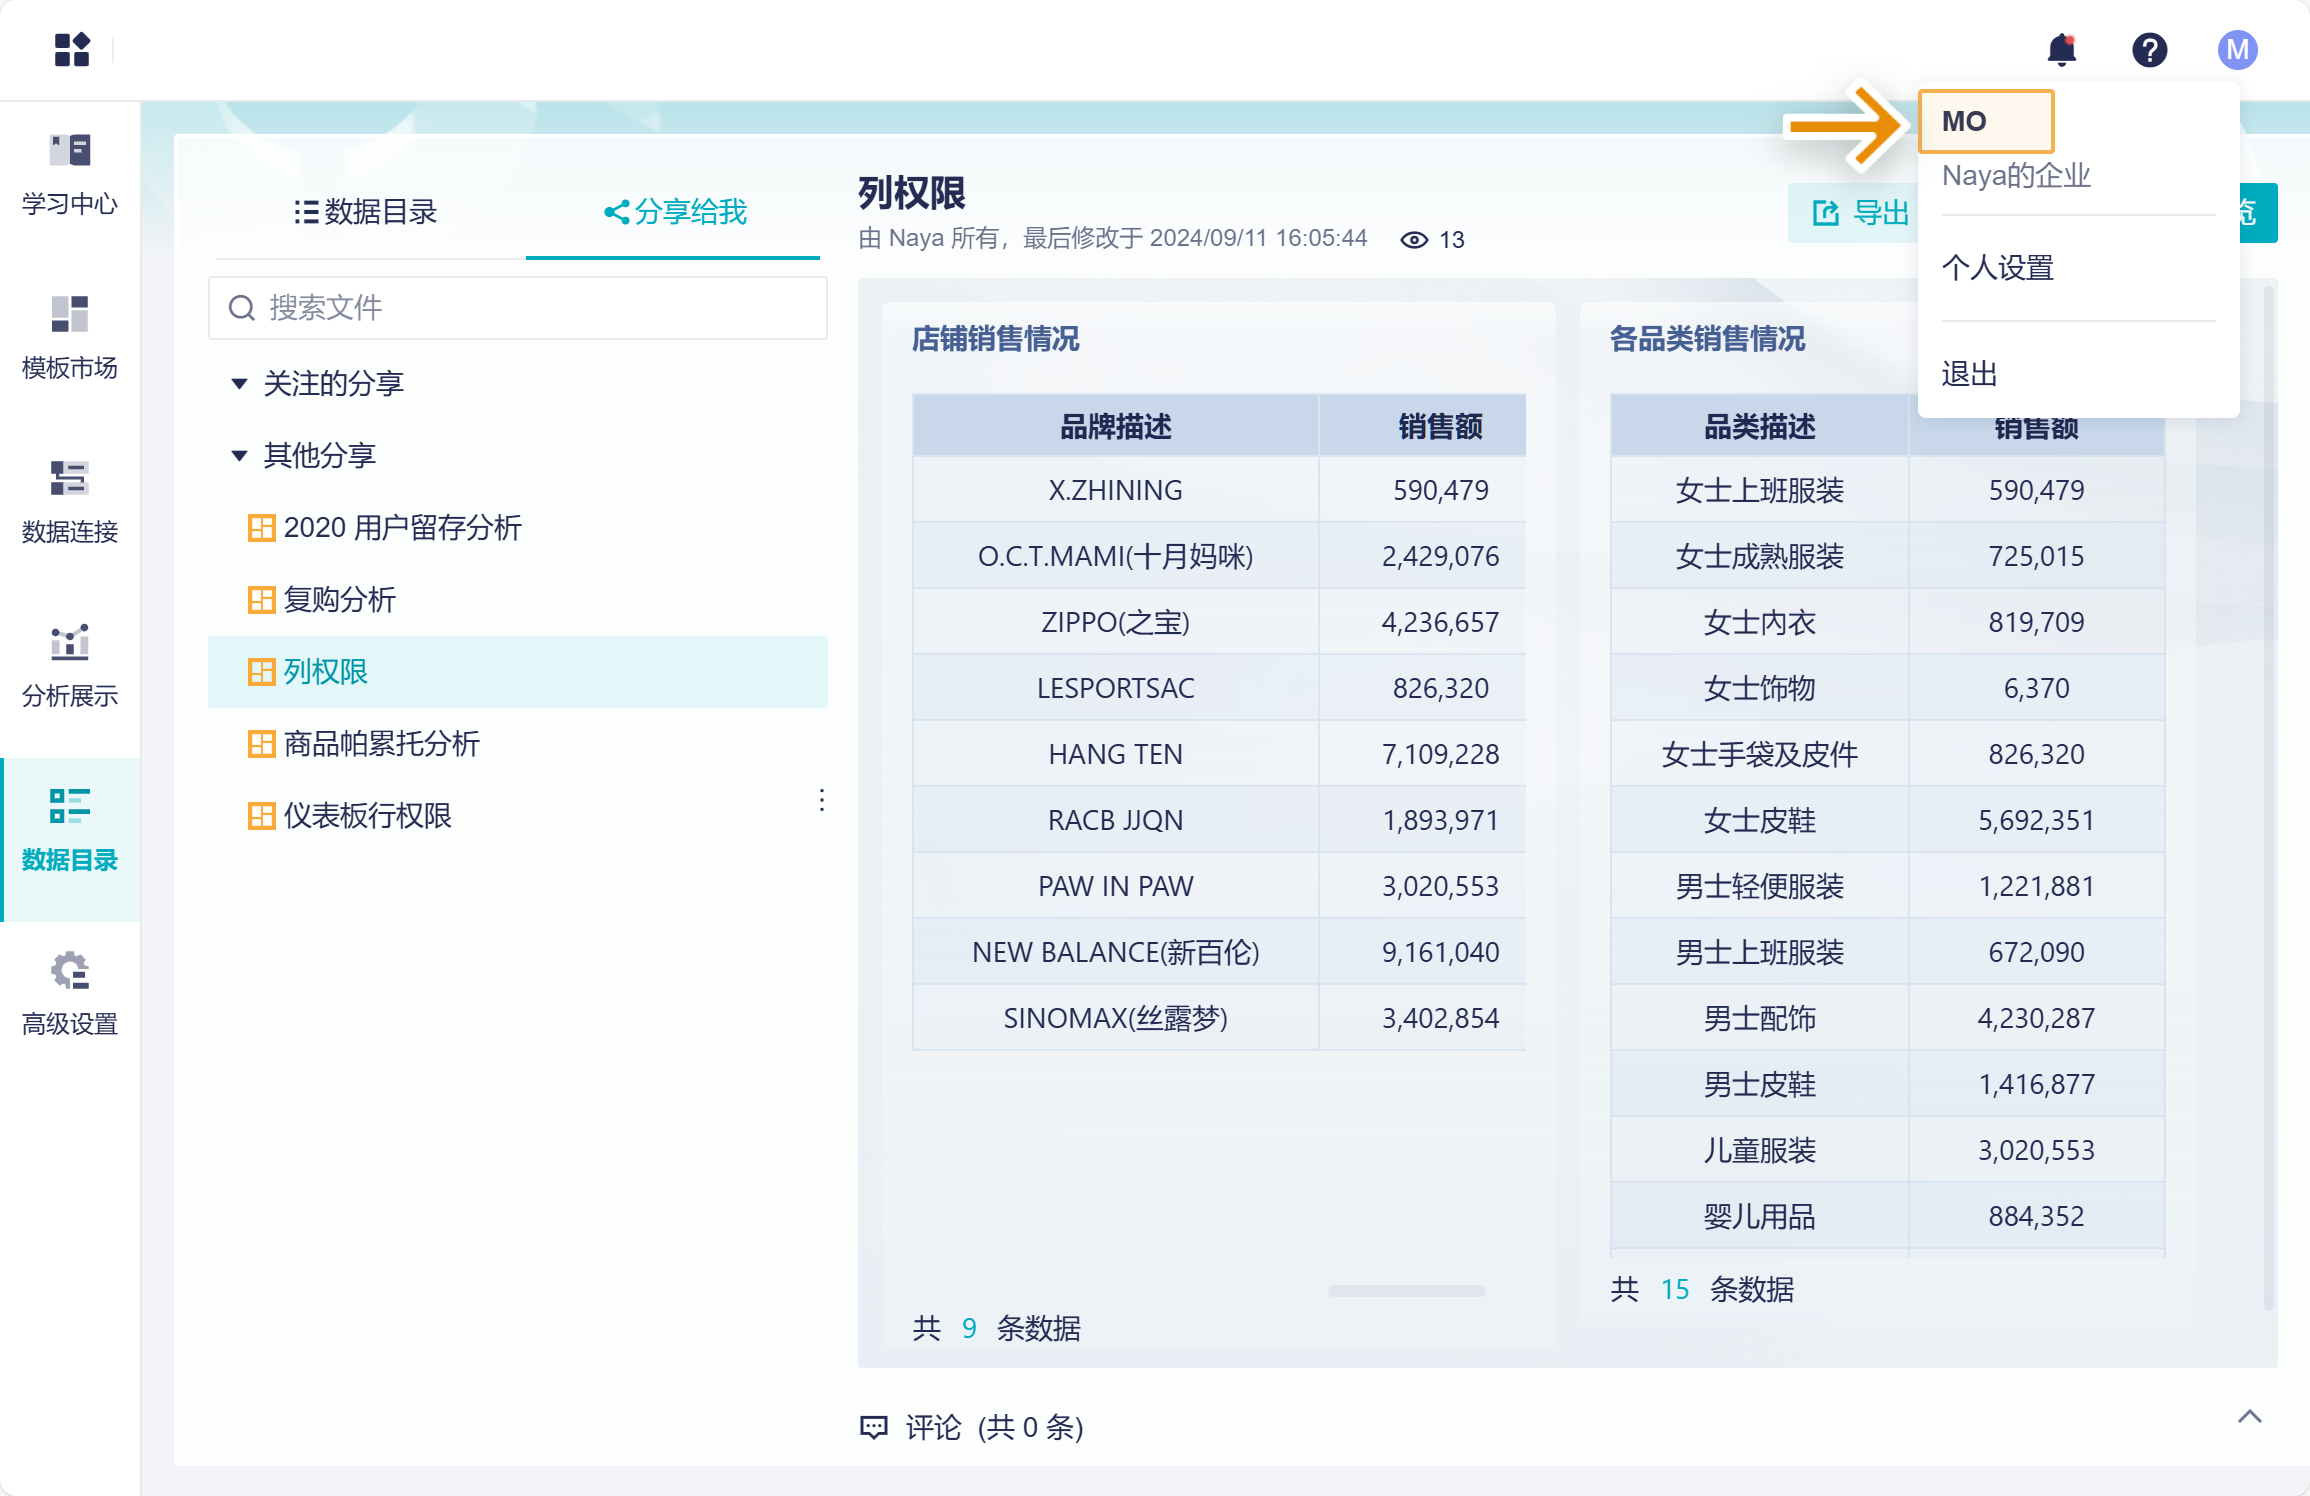Click the 搜索文件 search field
Viewport: 2310px width, 1496px height.
tap(518, 308)
